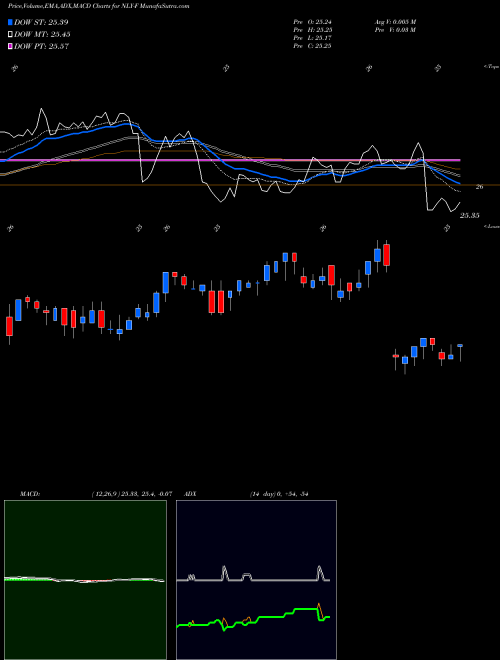Select the 'DOW ST: 25.39' legend label
500x660 pixels.
coord(41,22)
